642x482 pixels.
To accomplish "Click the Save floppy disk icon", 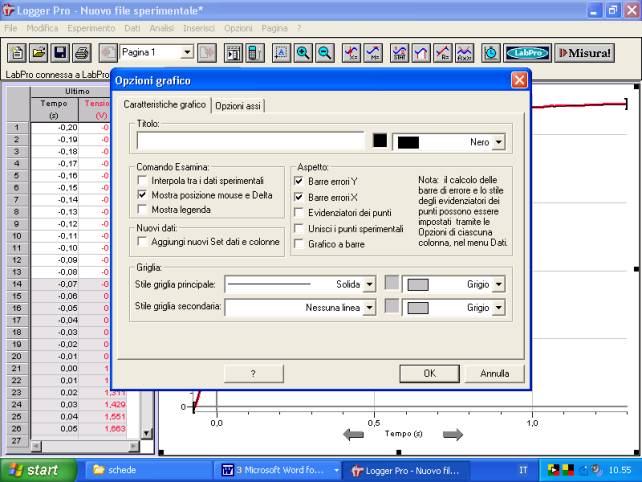I will coord(59,53).
